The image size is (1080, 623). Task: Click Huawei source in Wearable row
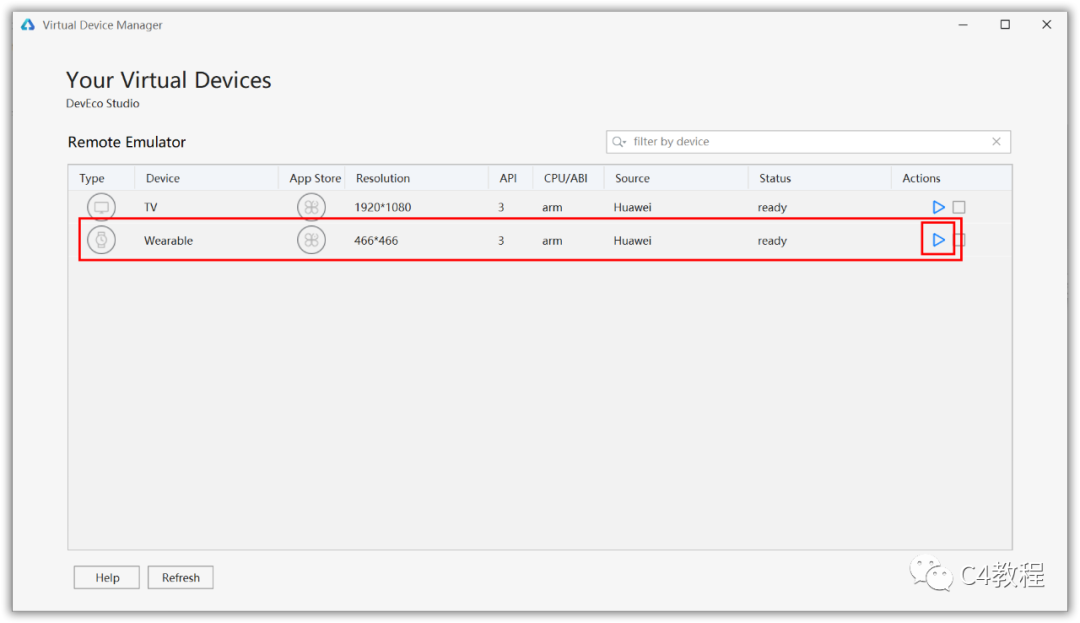(632, 240)
